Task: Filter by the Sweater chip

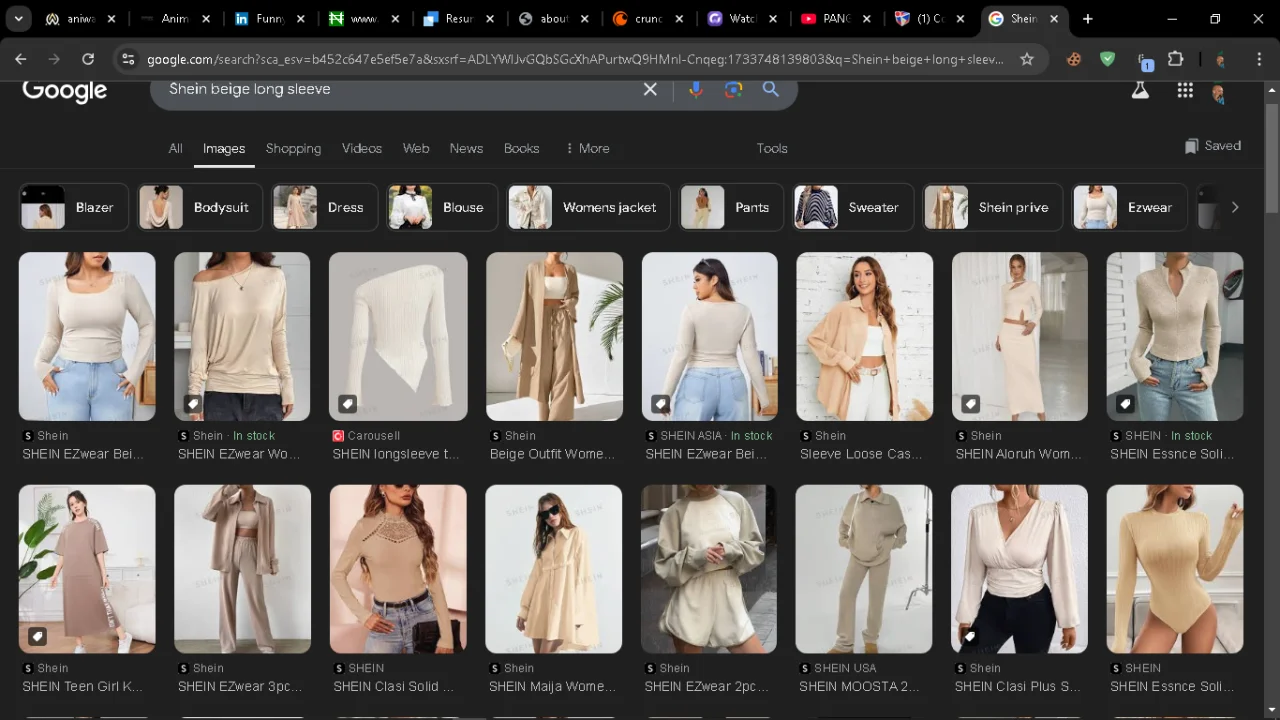Action: (x=853, y=207)
